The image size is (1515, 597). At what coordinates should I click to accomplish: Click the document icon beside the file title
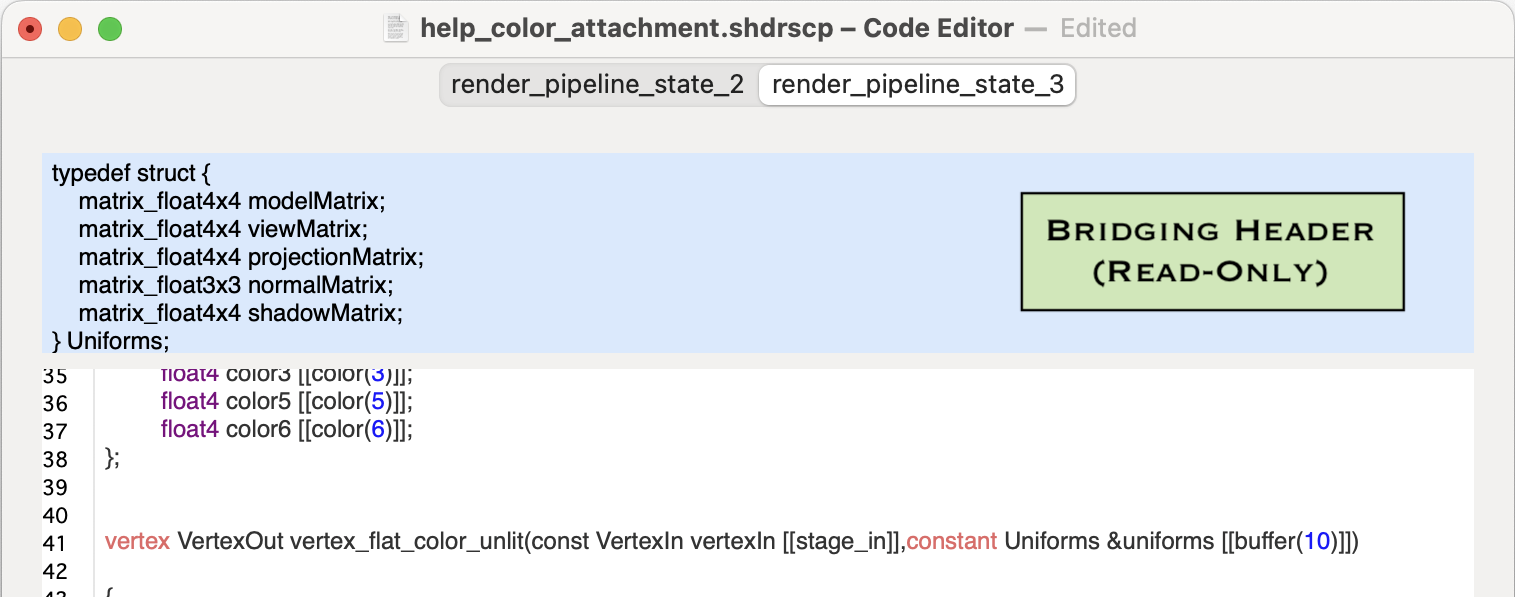[x=396, y=28]
